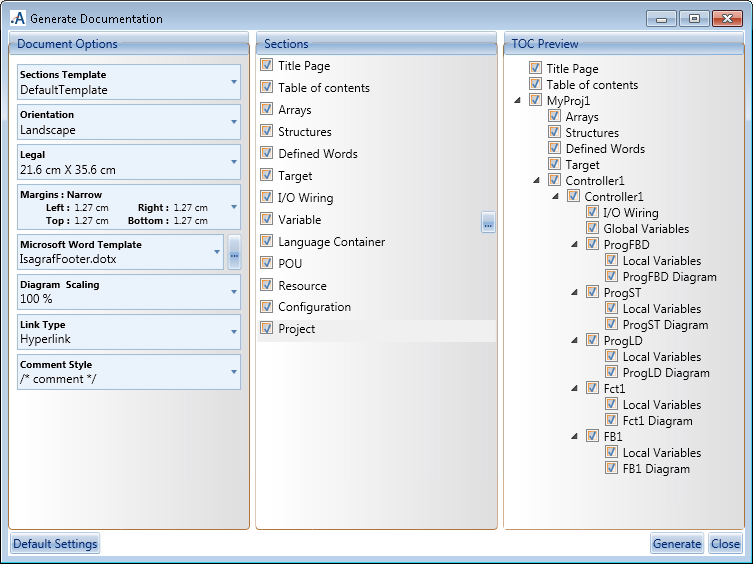Select ProgLD item text in TOC tree

(x=623, y=341)
